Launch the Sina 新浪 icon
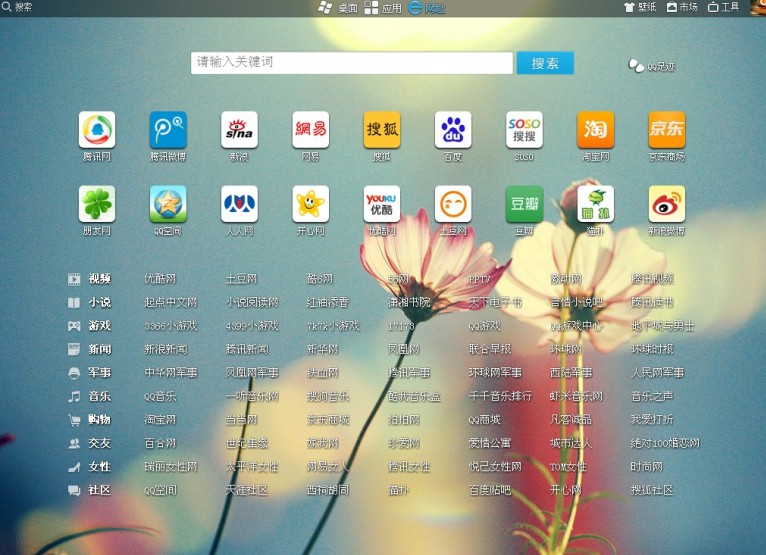The height and width of the screenshot is (555, 766). coord(239,130)
